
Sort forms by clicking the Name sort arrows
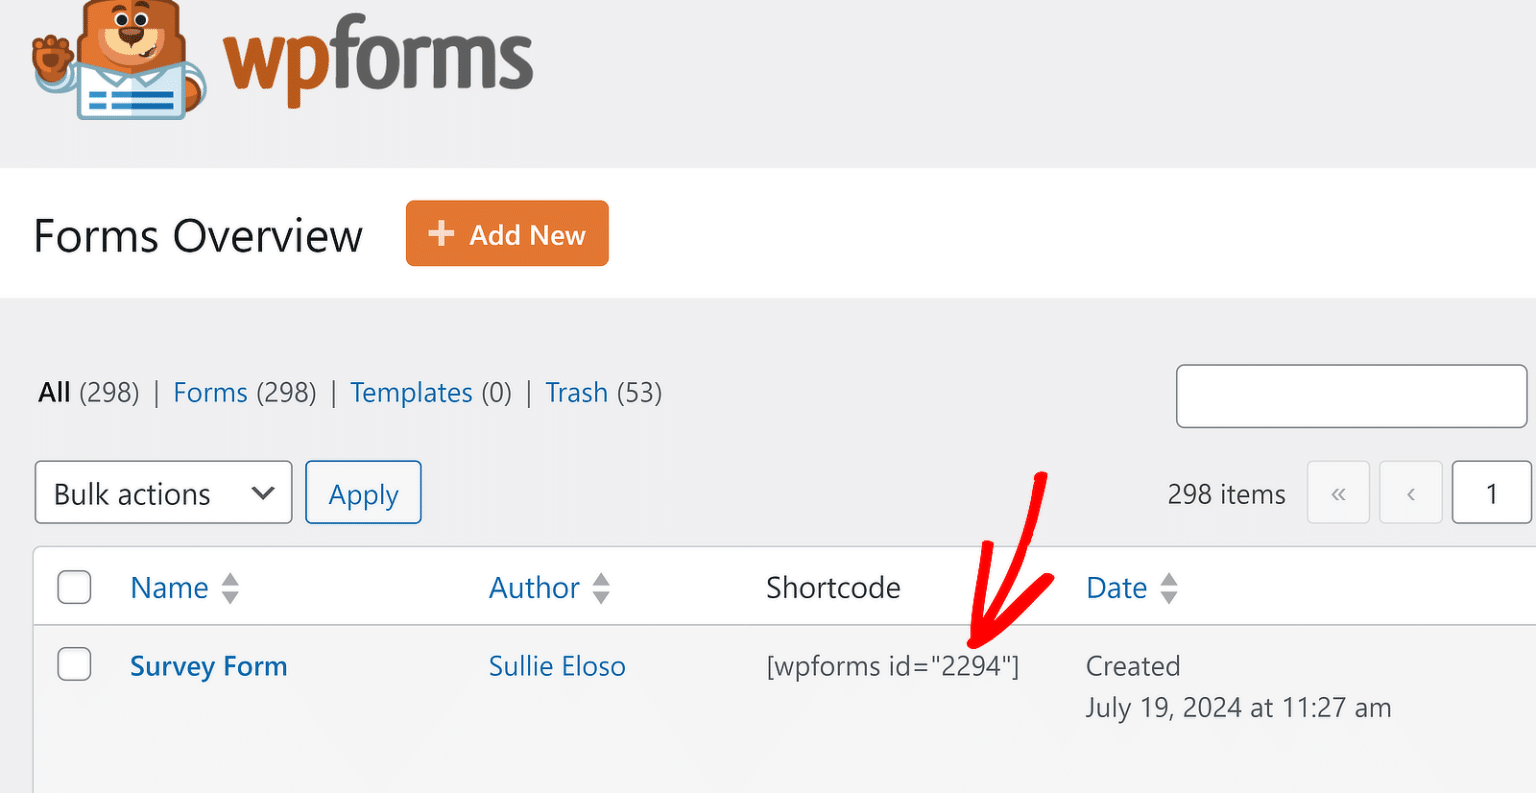point(230,588)
